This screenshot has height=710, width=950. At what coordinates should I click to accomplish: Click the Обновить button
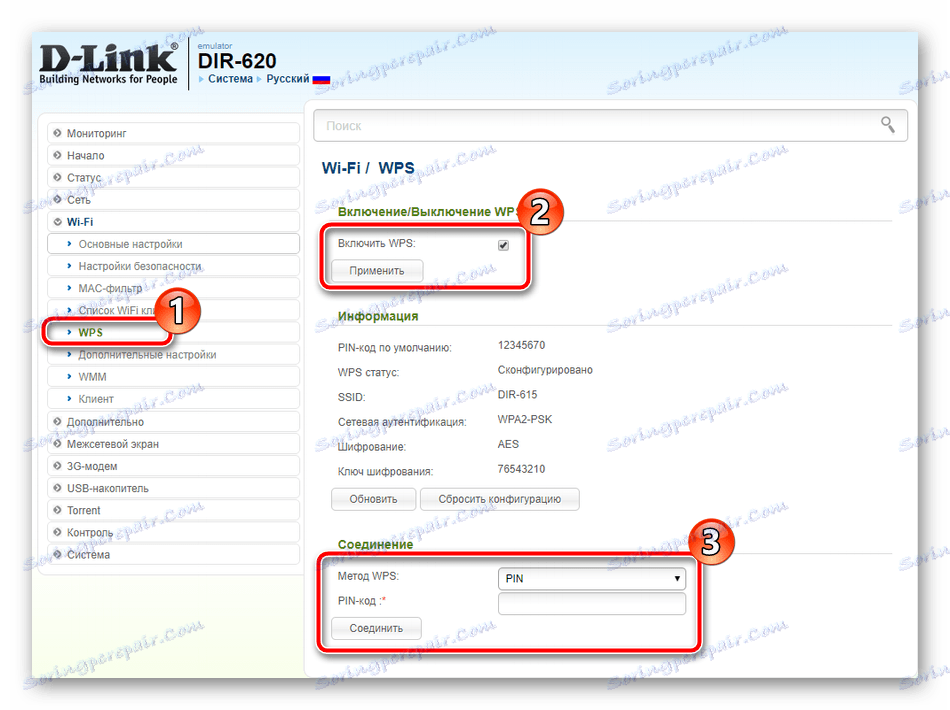373,499
